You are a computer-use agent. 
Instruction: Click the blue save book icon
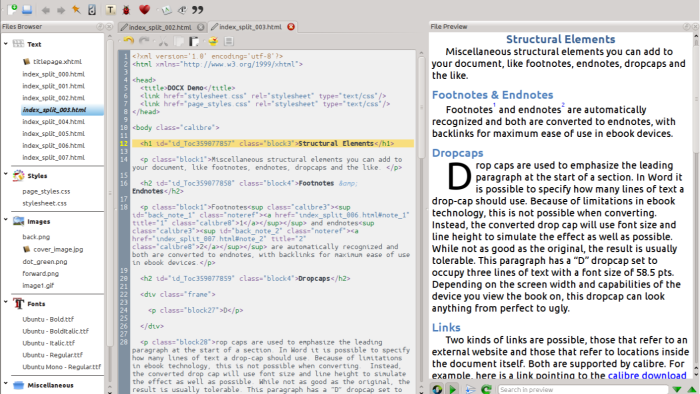pyautogui.click(x=27, y=9)
